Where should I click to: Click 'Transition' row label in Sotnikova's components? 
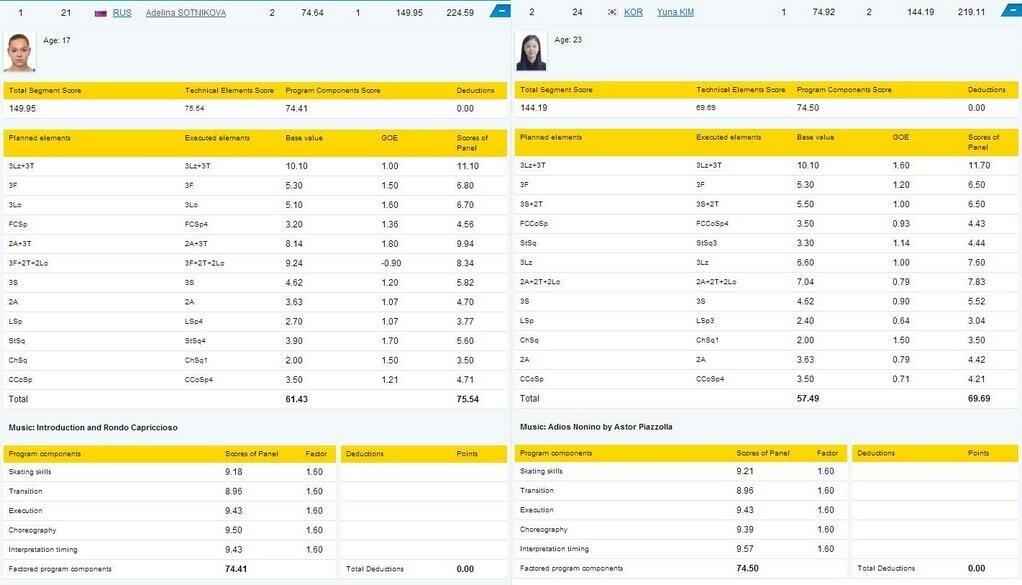(25, 492)
